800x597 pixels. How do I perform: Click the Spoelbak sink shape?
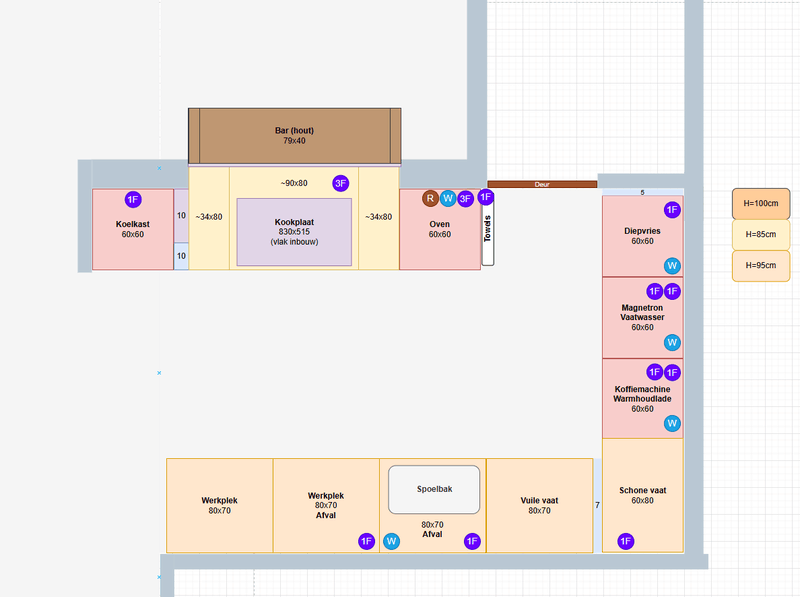point(434,489)
